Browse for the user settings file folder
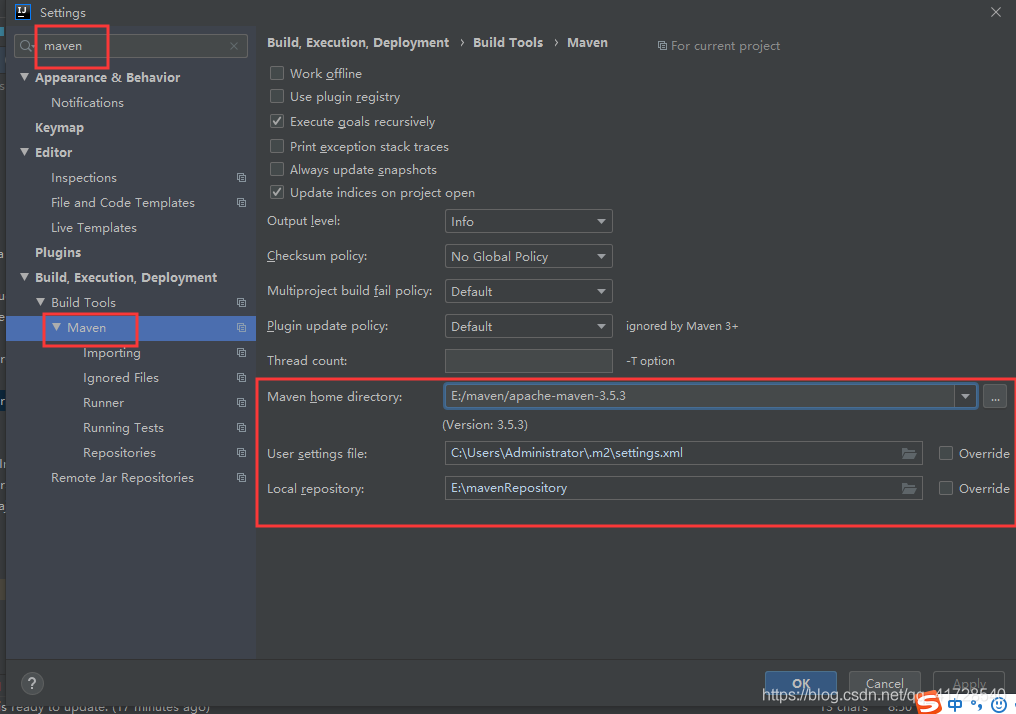1016x714 pixels. [x=909, y=454]
